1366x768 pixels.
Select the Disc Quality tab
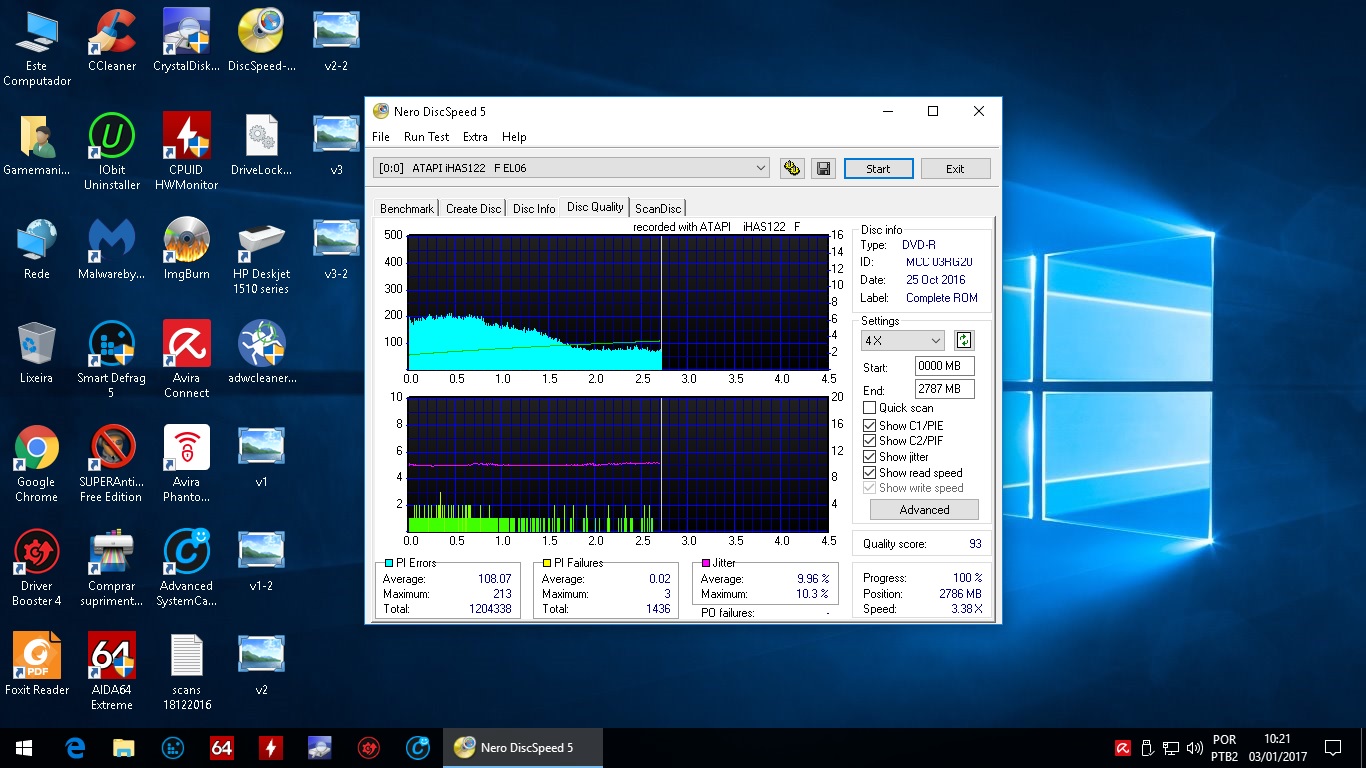point(595,207)
